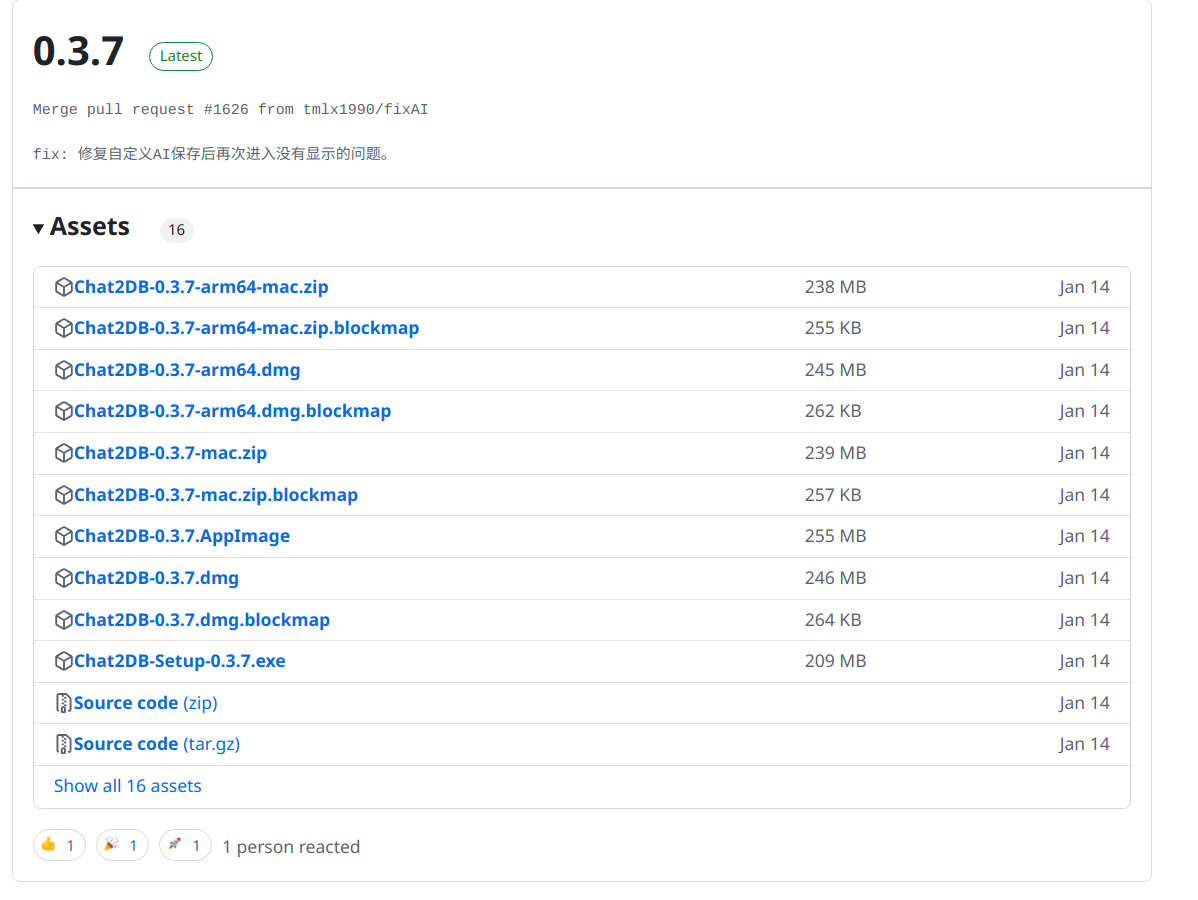Image resolution: width=1198 pixels, height=900 pixels.
Task: Toggle the thumbs-up reaction
Action: [x=59, y=845]
